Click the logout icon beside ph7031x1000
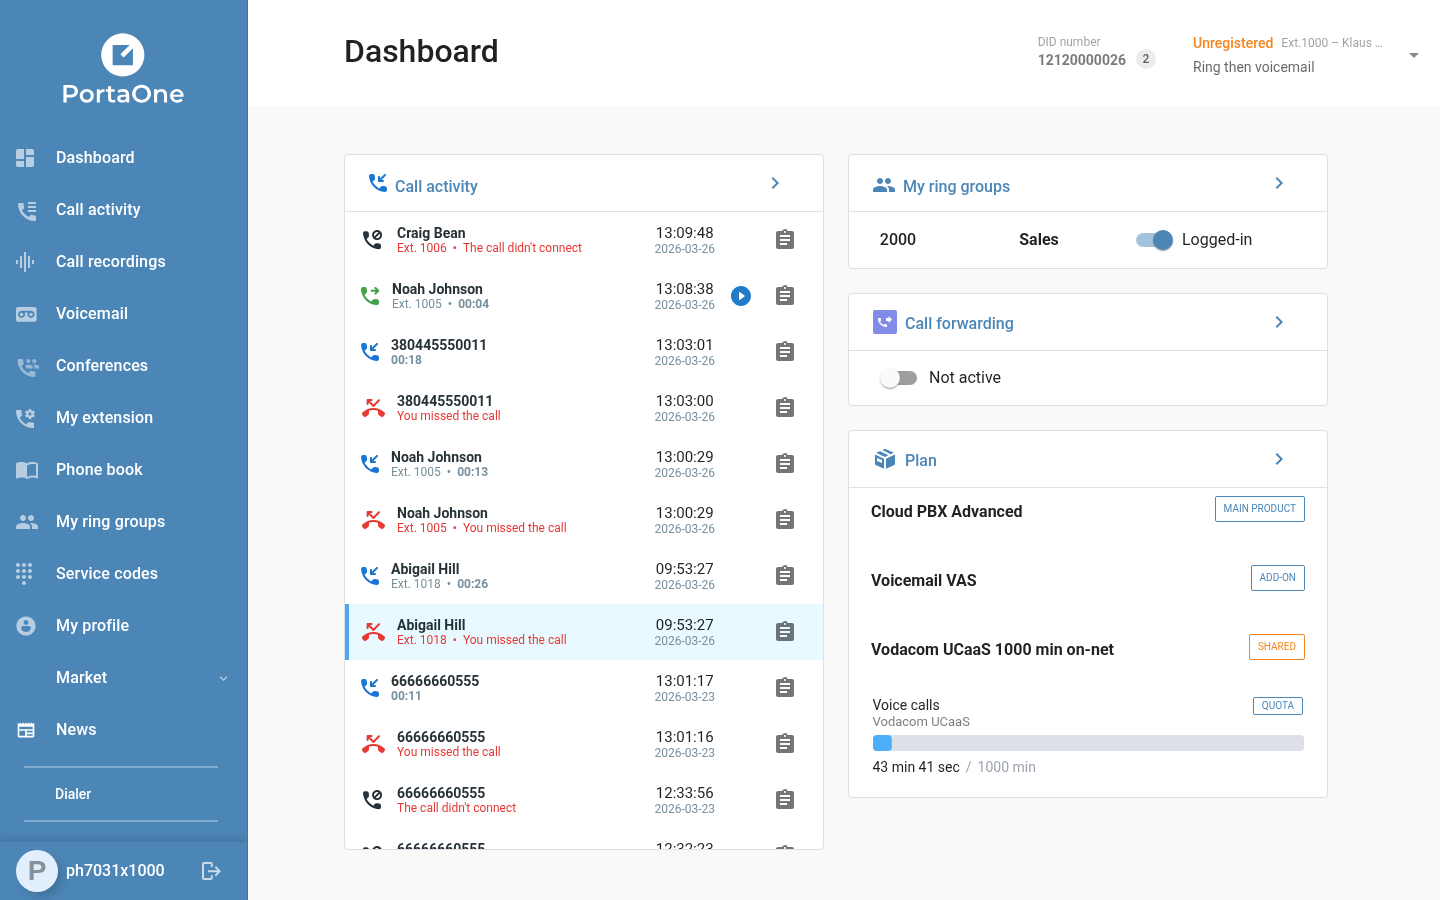The height and width of the screenshot is (900, 1440). tap(211, 871)
